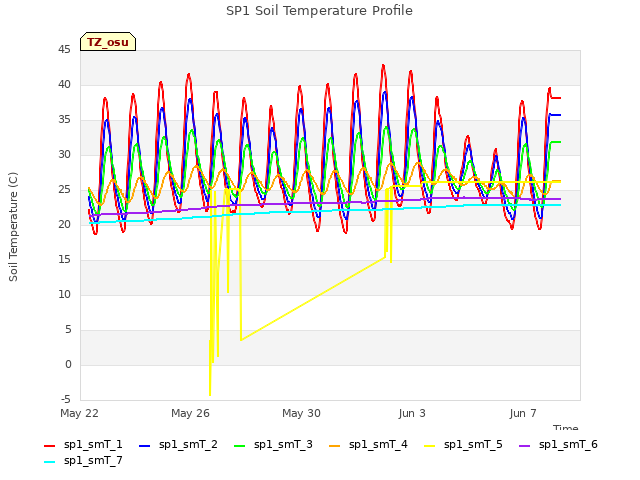Screen dimensions: 640x480
Task: Click the Time x-axis title
Action: 566,427
